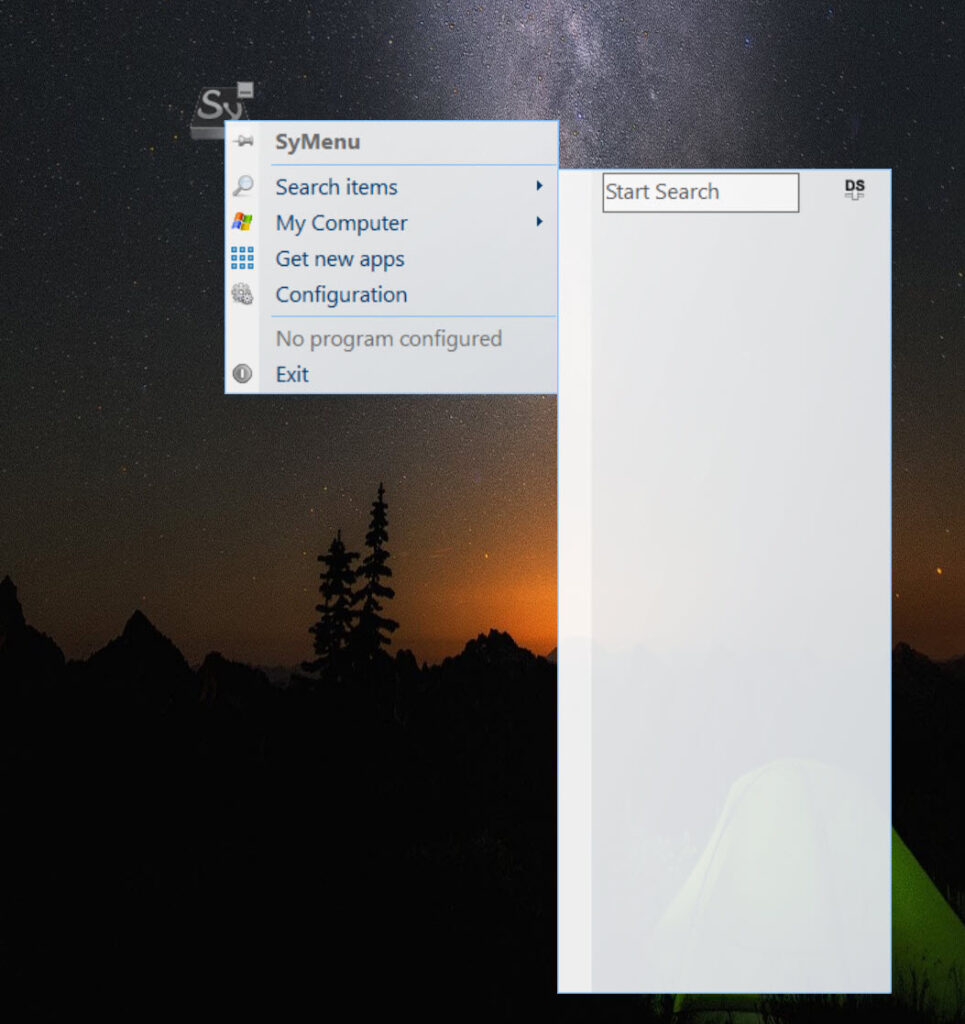965x1024 pixels.
Task: Open the My Computer menu entry
Action: [x=391, y=223]
